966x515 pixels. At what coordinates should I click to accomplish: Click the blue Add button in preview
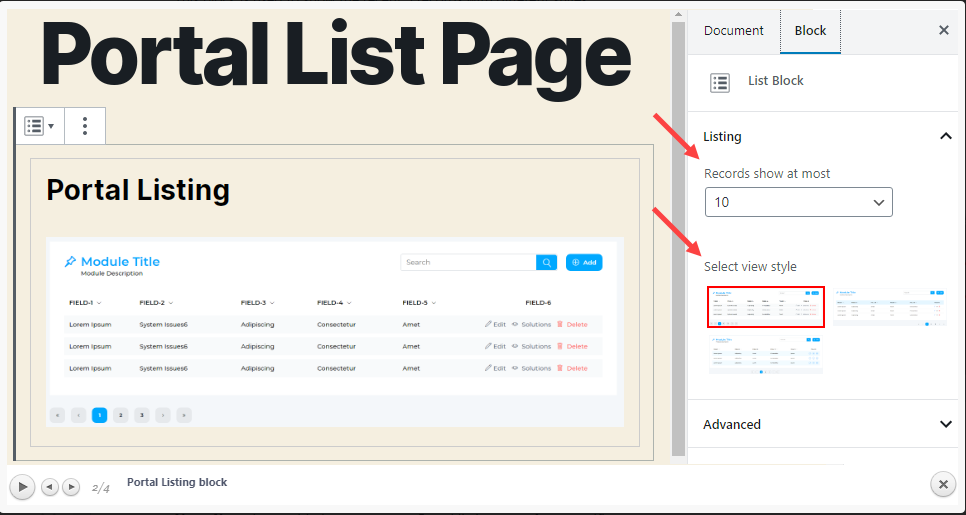584,262
